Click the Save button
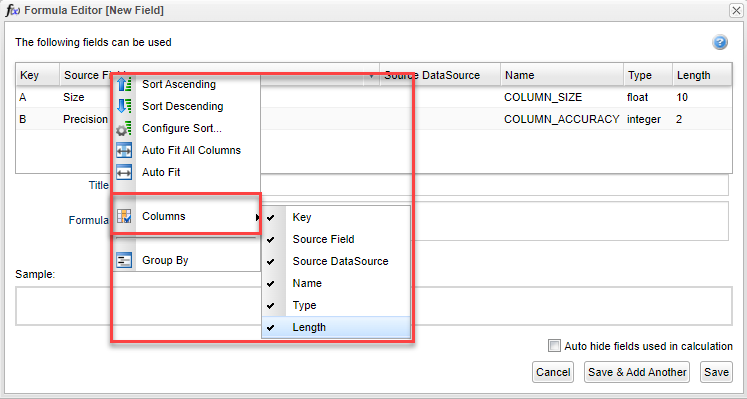Viewport: 747px width, 399px height. pos(716,372)
